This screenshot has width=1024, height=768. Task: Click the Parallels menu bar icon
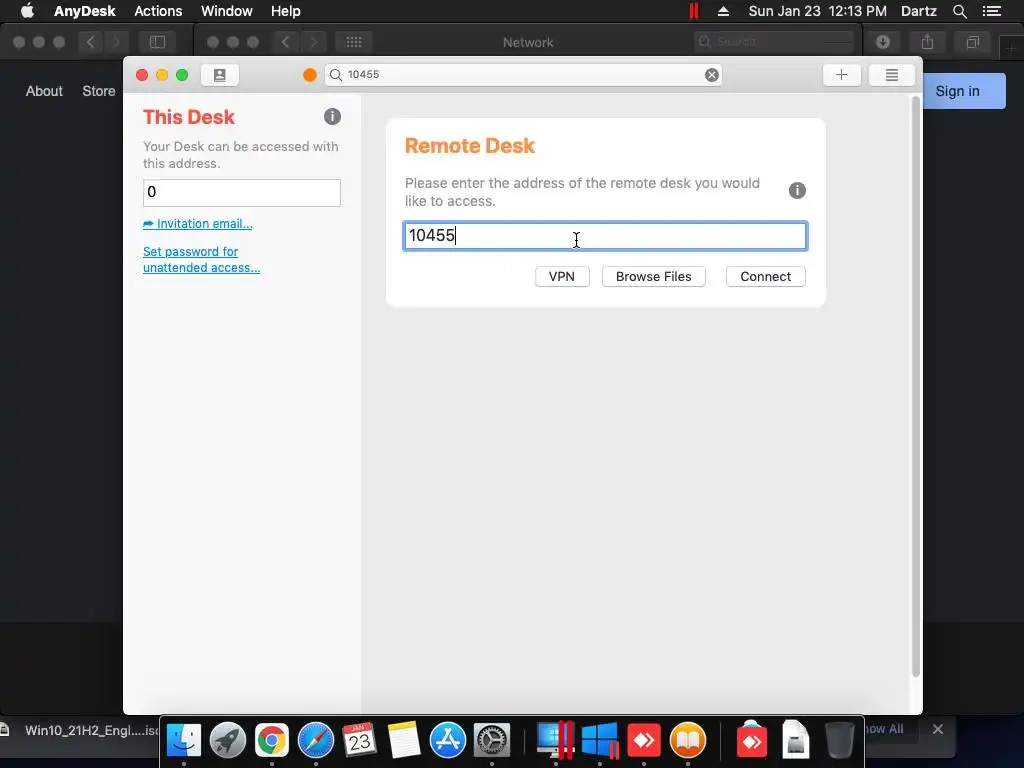[x=694, y=11]
